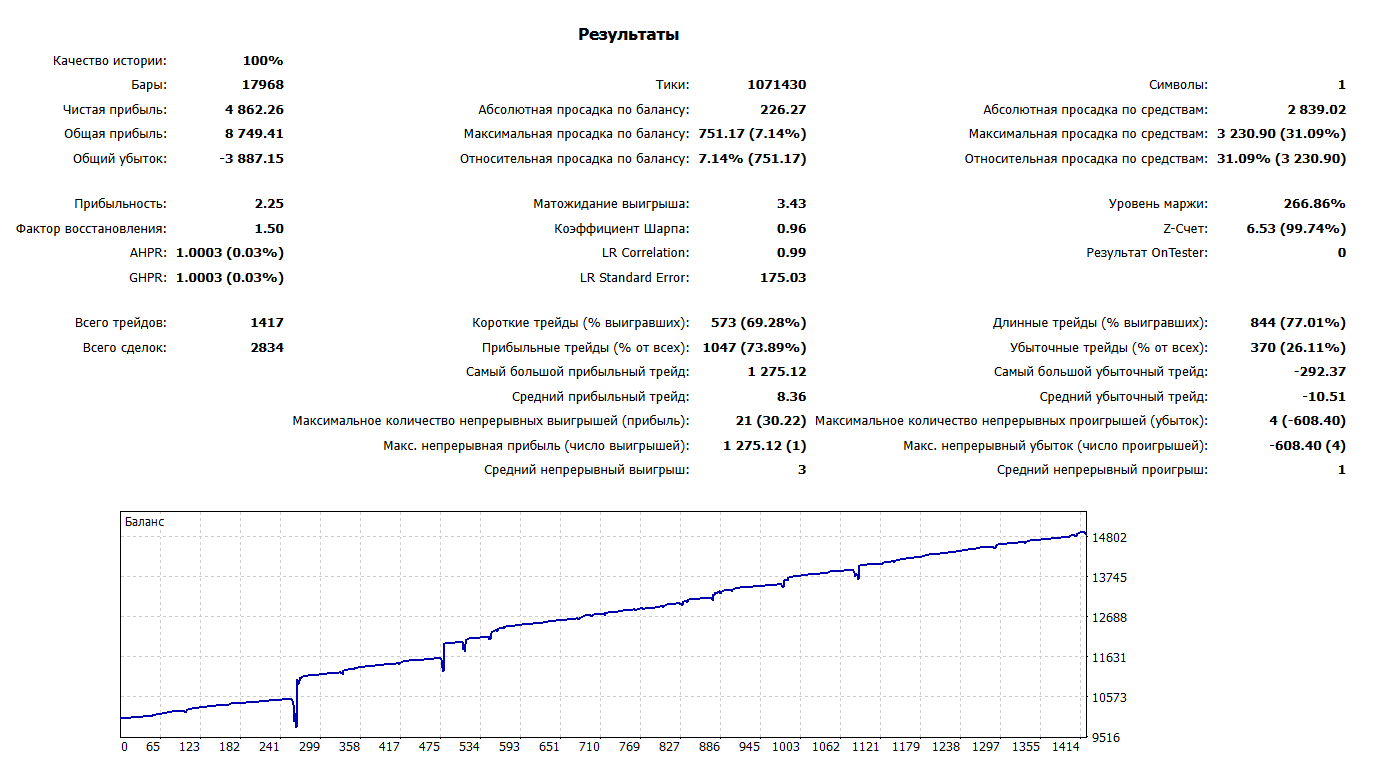This screenshot has height=776, width=1389.
Task: Click the Результаты report heading
Action: pyautogui.click(x=628, y=35)
